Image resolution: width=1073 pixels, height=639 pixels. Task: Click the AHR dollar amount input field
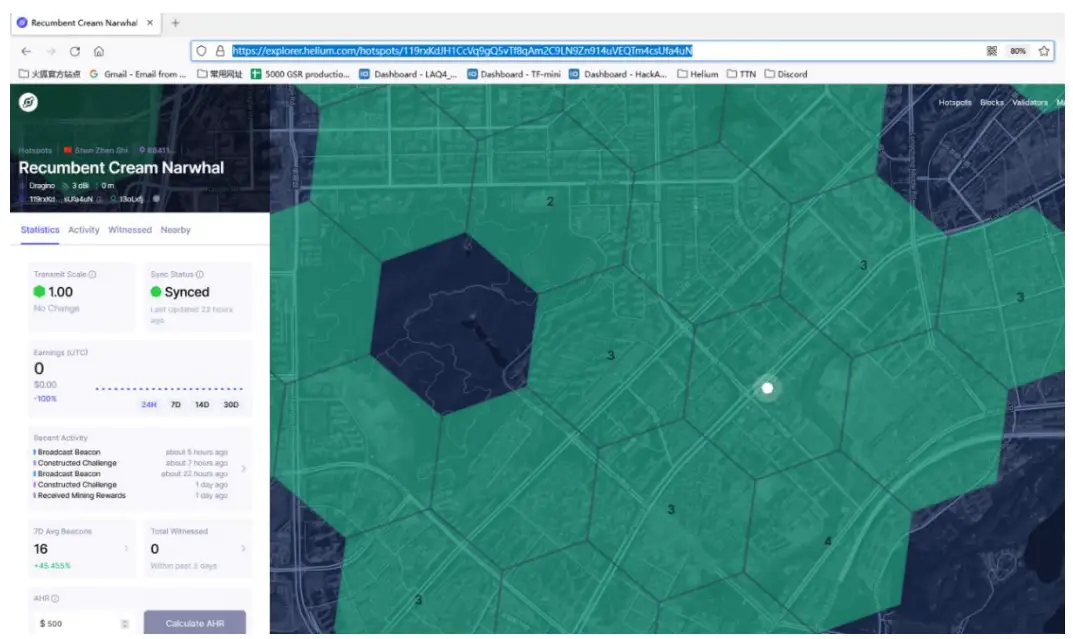[x=78, y=624]
